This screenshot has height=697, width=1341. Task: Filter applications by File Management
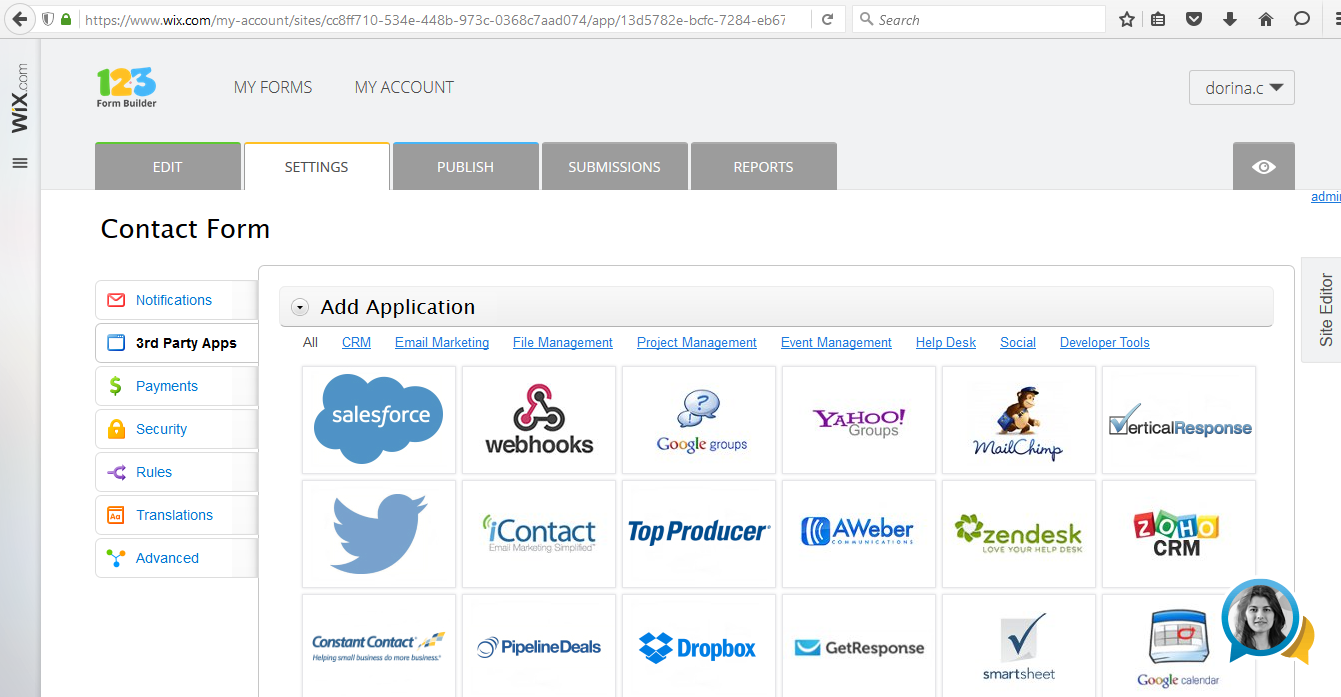coord(563,342)
